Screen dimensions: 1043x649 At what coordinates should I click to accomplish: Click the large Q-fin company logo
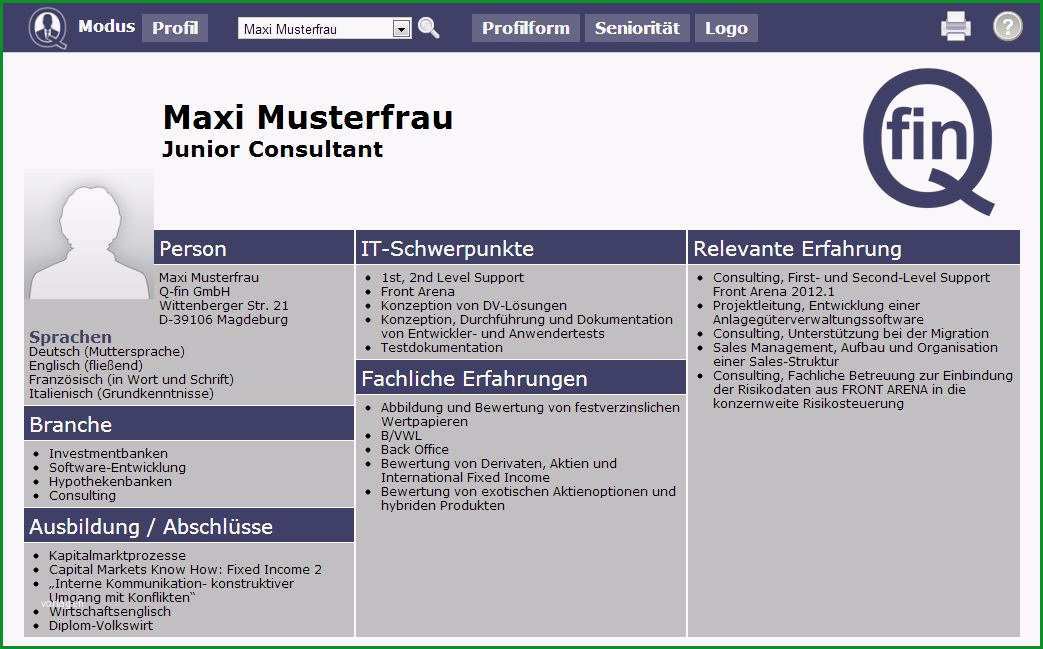pyautogui.click(x=929, y=142)
